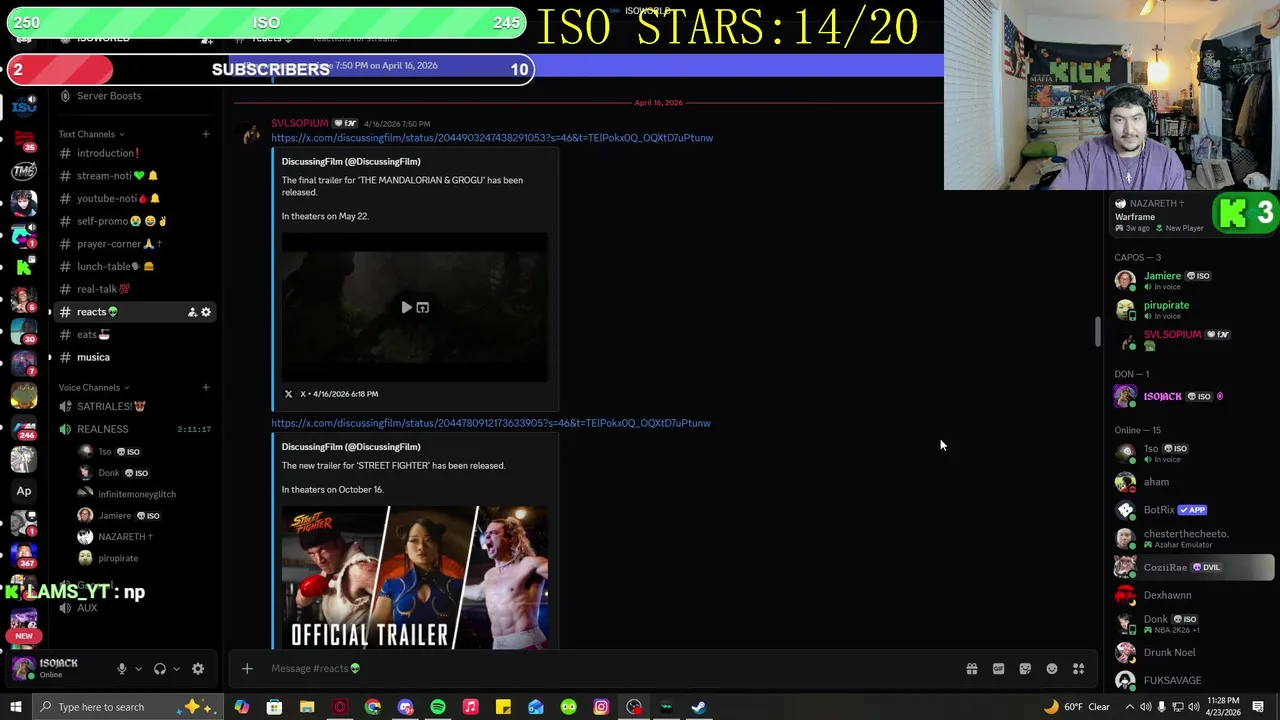Open Spotify from the taskbar

click(x=438, y=707)
